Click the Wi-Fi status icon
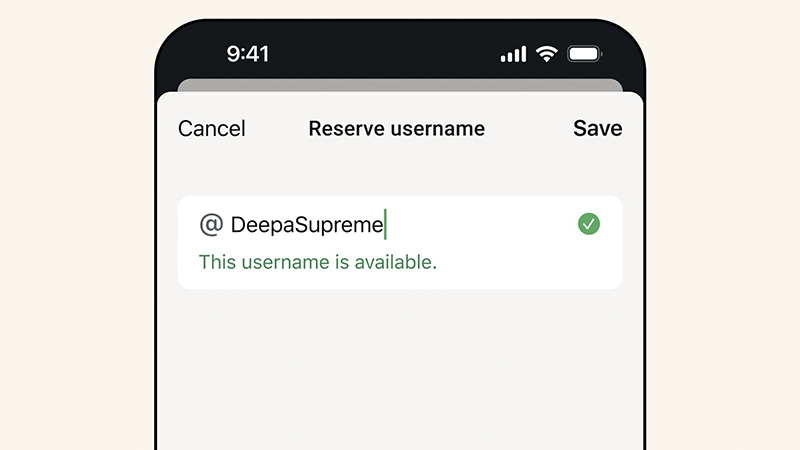 [x=546, y=54]
